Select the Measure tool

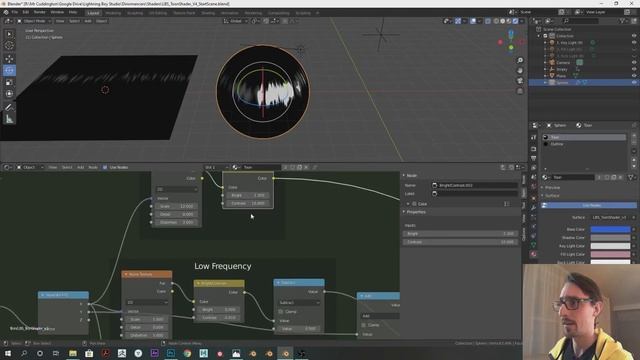(9, 119)
